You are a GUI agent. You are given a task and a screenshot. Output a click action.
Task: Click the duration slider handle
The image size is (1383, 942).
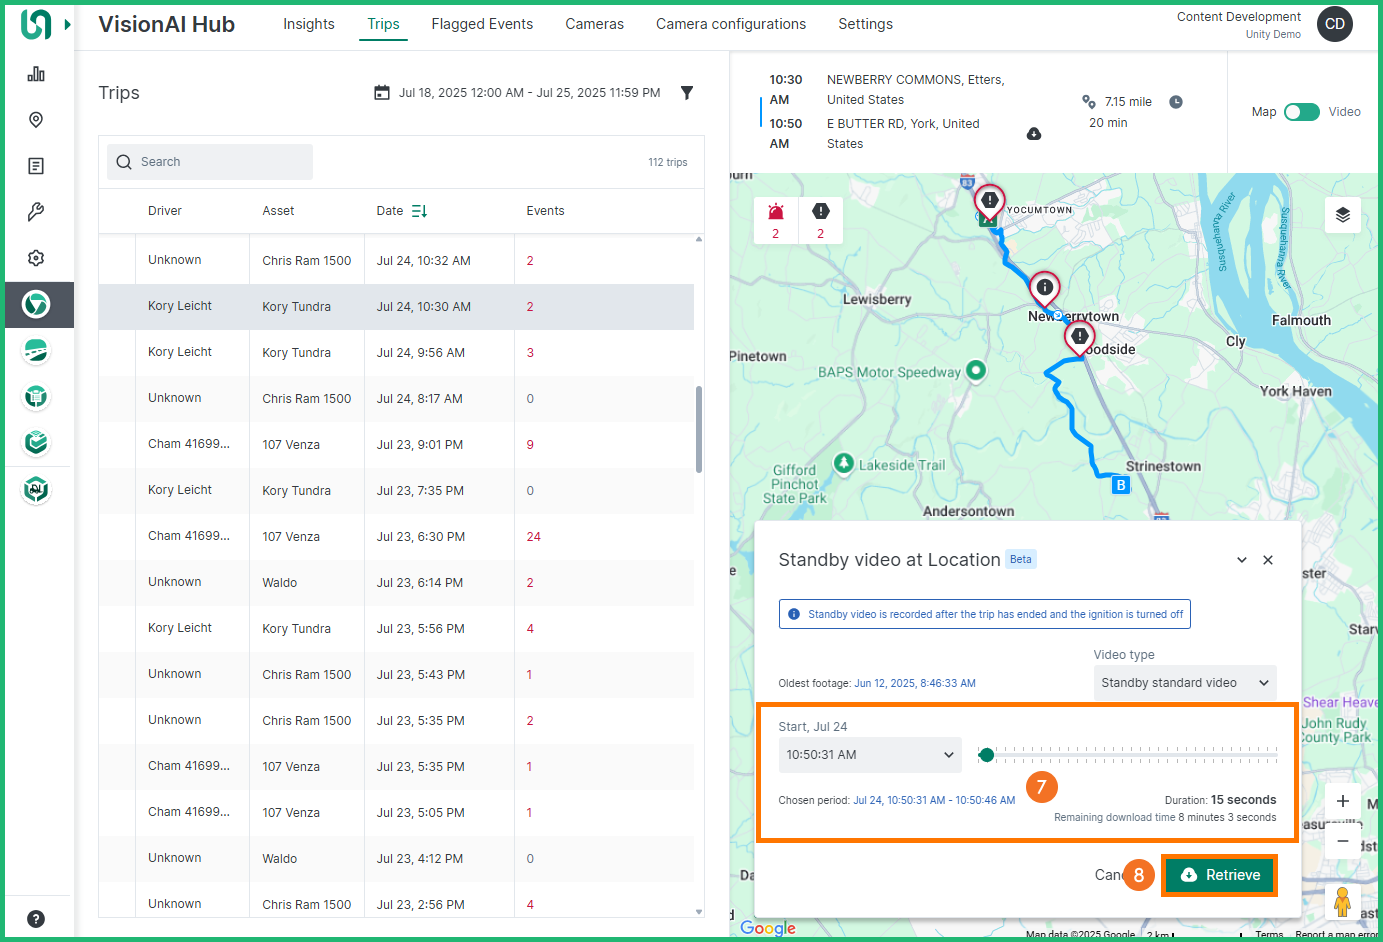(x=987, y=755)
